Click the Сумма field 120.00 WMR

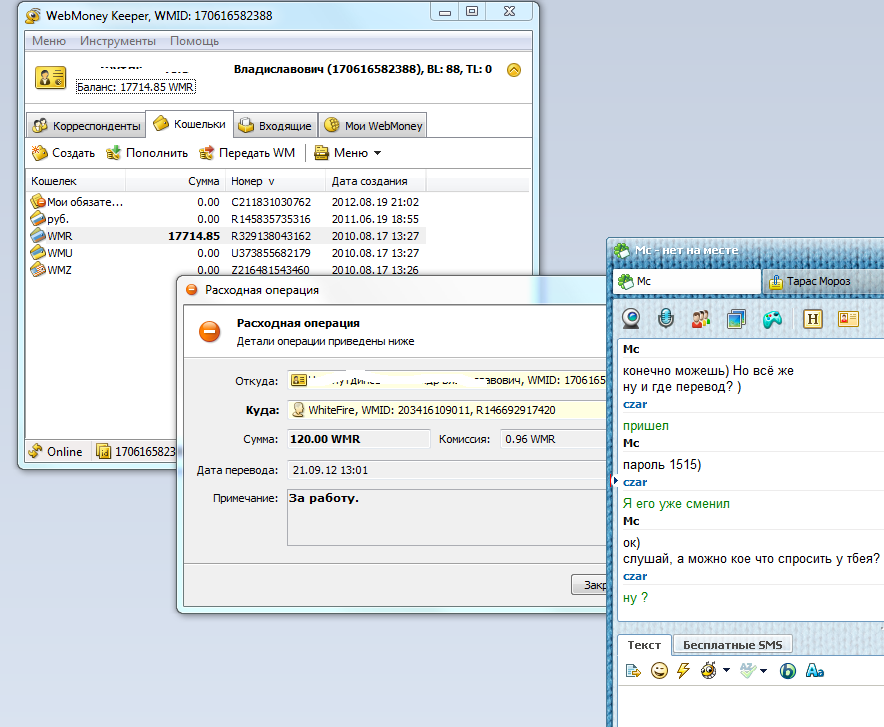[359, 439]
